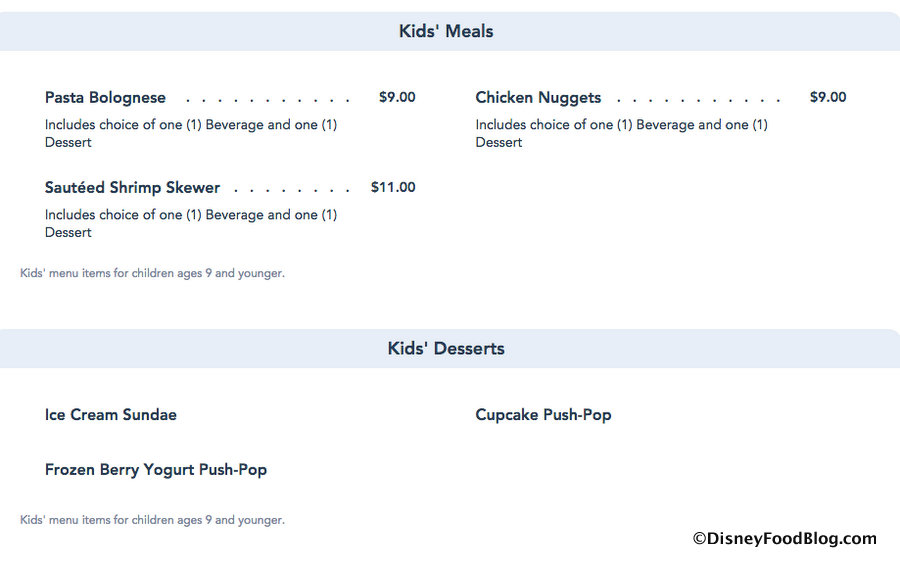Choose the Sautéed Shrimp Skewer item
Viewport: 900px width, 566px height.
click(132, 188)
